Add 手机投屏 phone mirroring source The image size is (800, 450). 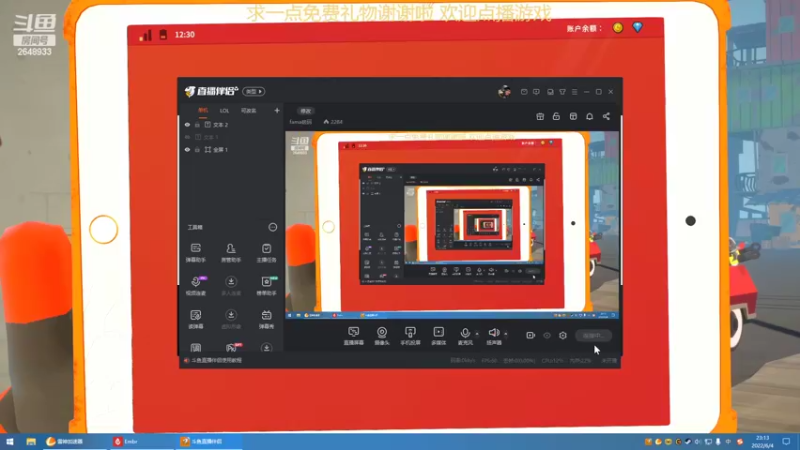point(410,336)
